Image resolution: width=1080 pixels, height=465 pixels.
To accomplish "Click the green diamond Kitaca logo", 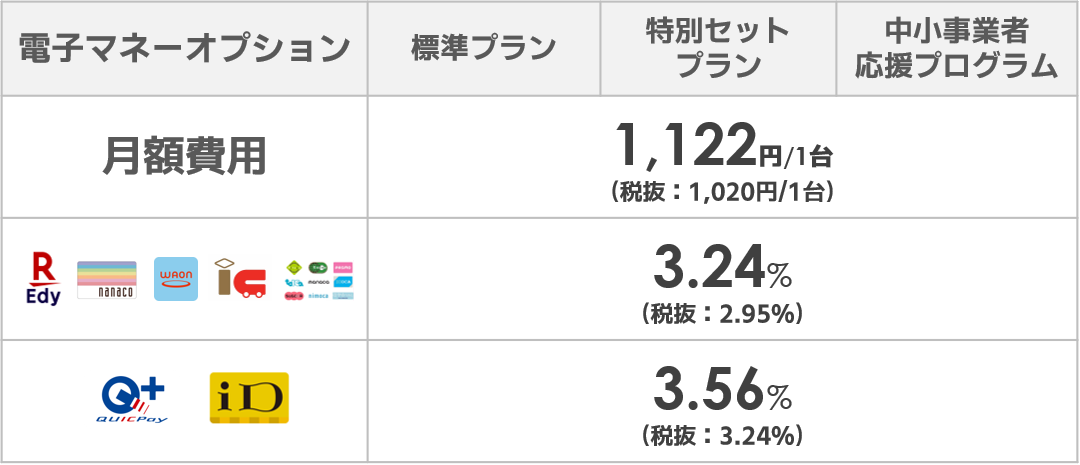I will click(x=294, y=267).
